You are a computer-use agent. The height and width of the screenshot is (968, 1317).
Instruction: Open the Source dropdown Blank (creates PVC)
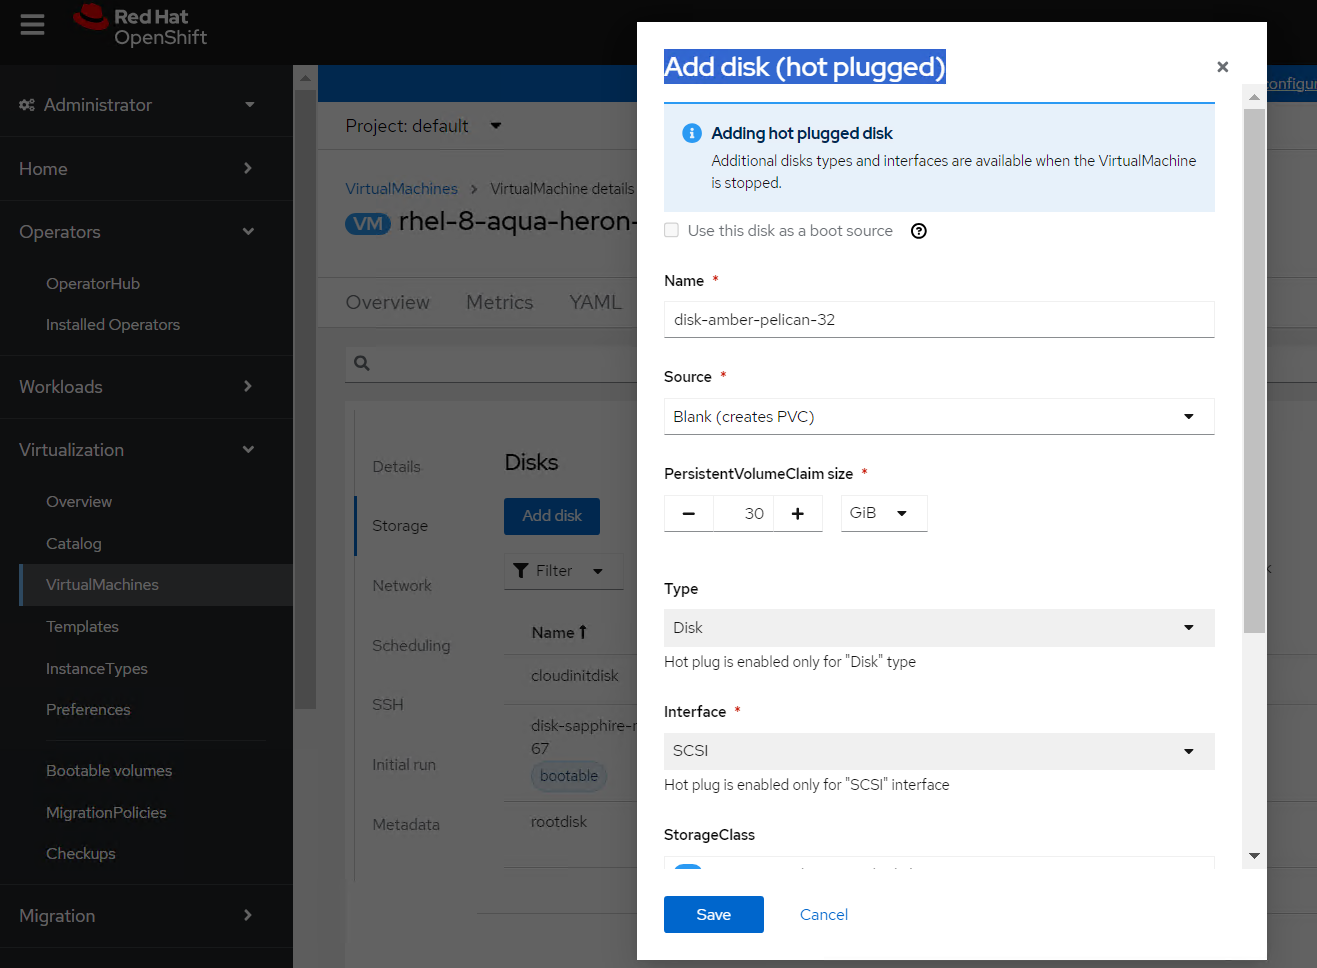(939, 417)
